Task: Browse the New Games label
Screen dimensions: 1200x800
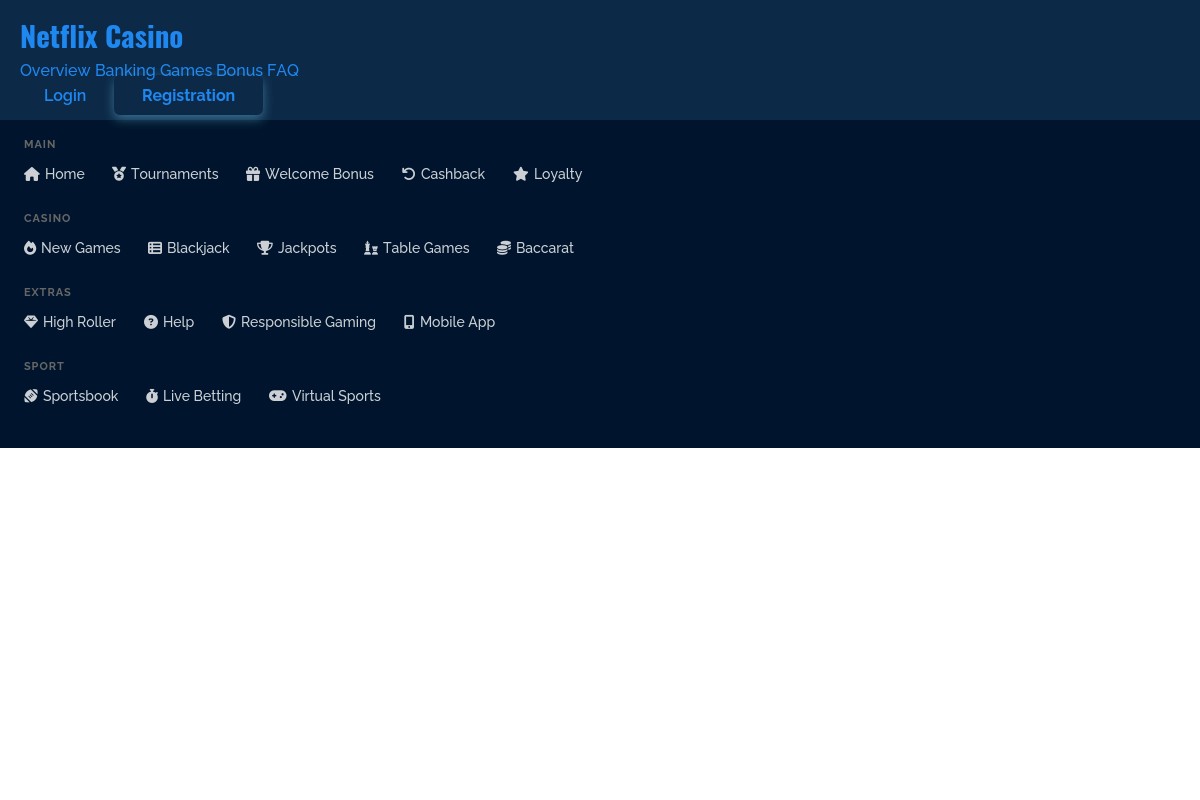Action: (81, 248)
